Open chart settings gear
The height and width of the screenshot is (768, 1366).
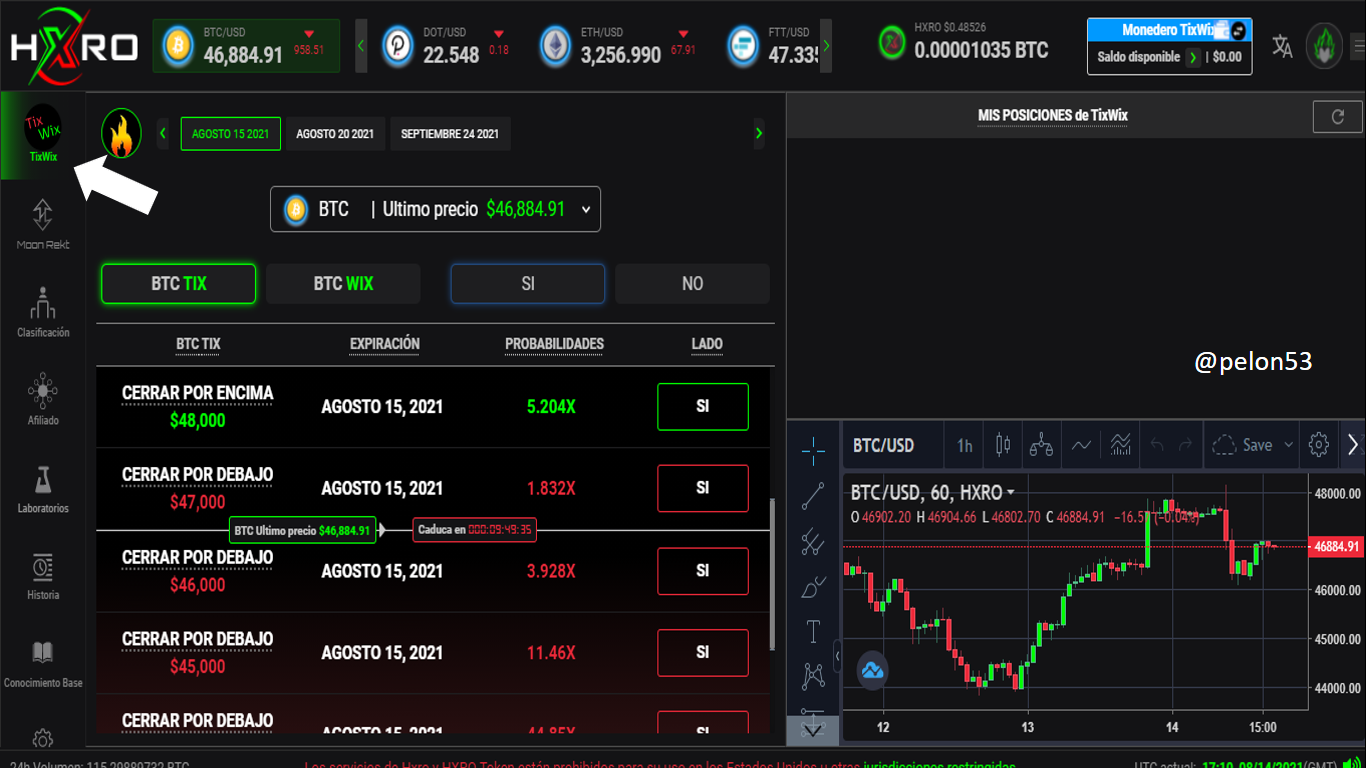[x=1319, y=445]
